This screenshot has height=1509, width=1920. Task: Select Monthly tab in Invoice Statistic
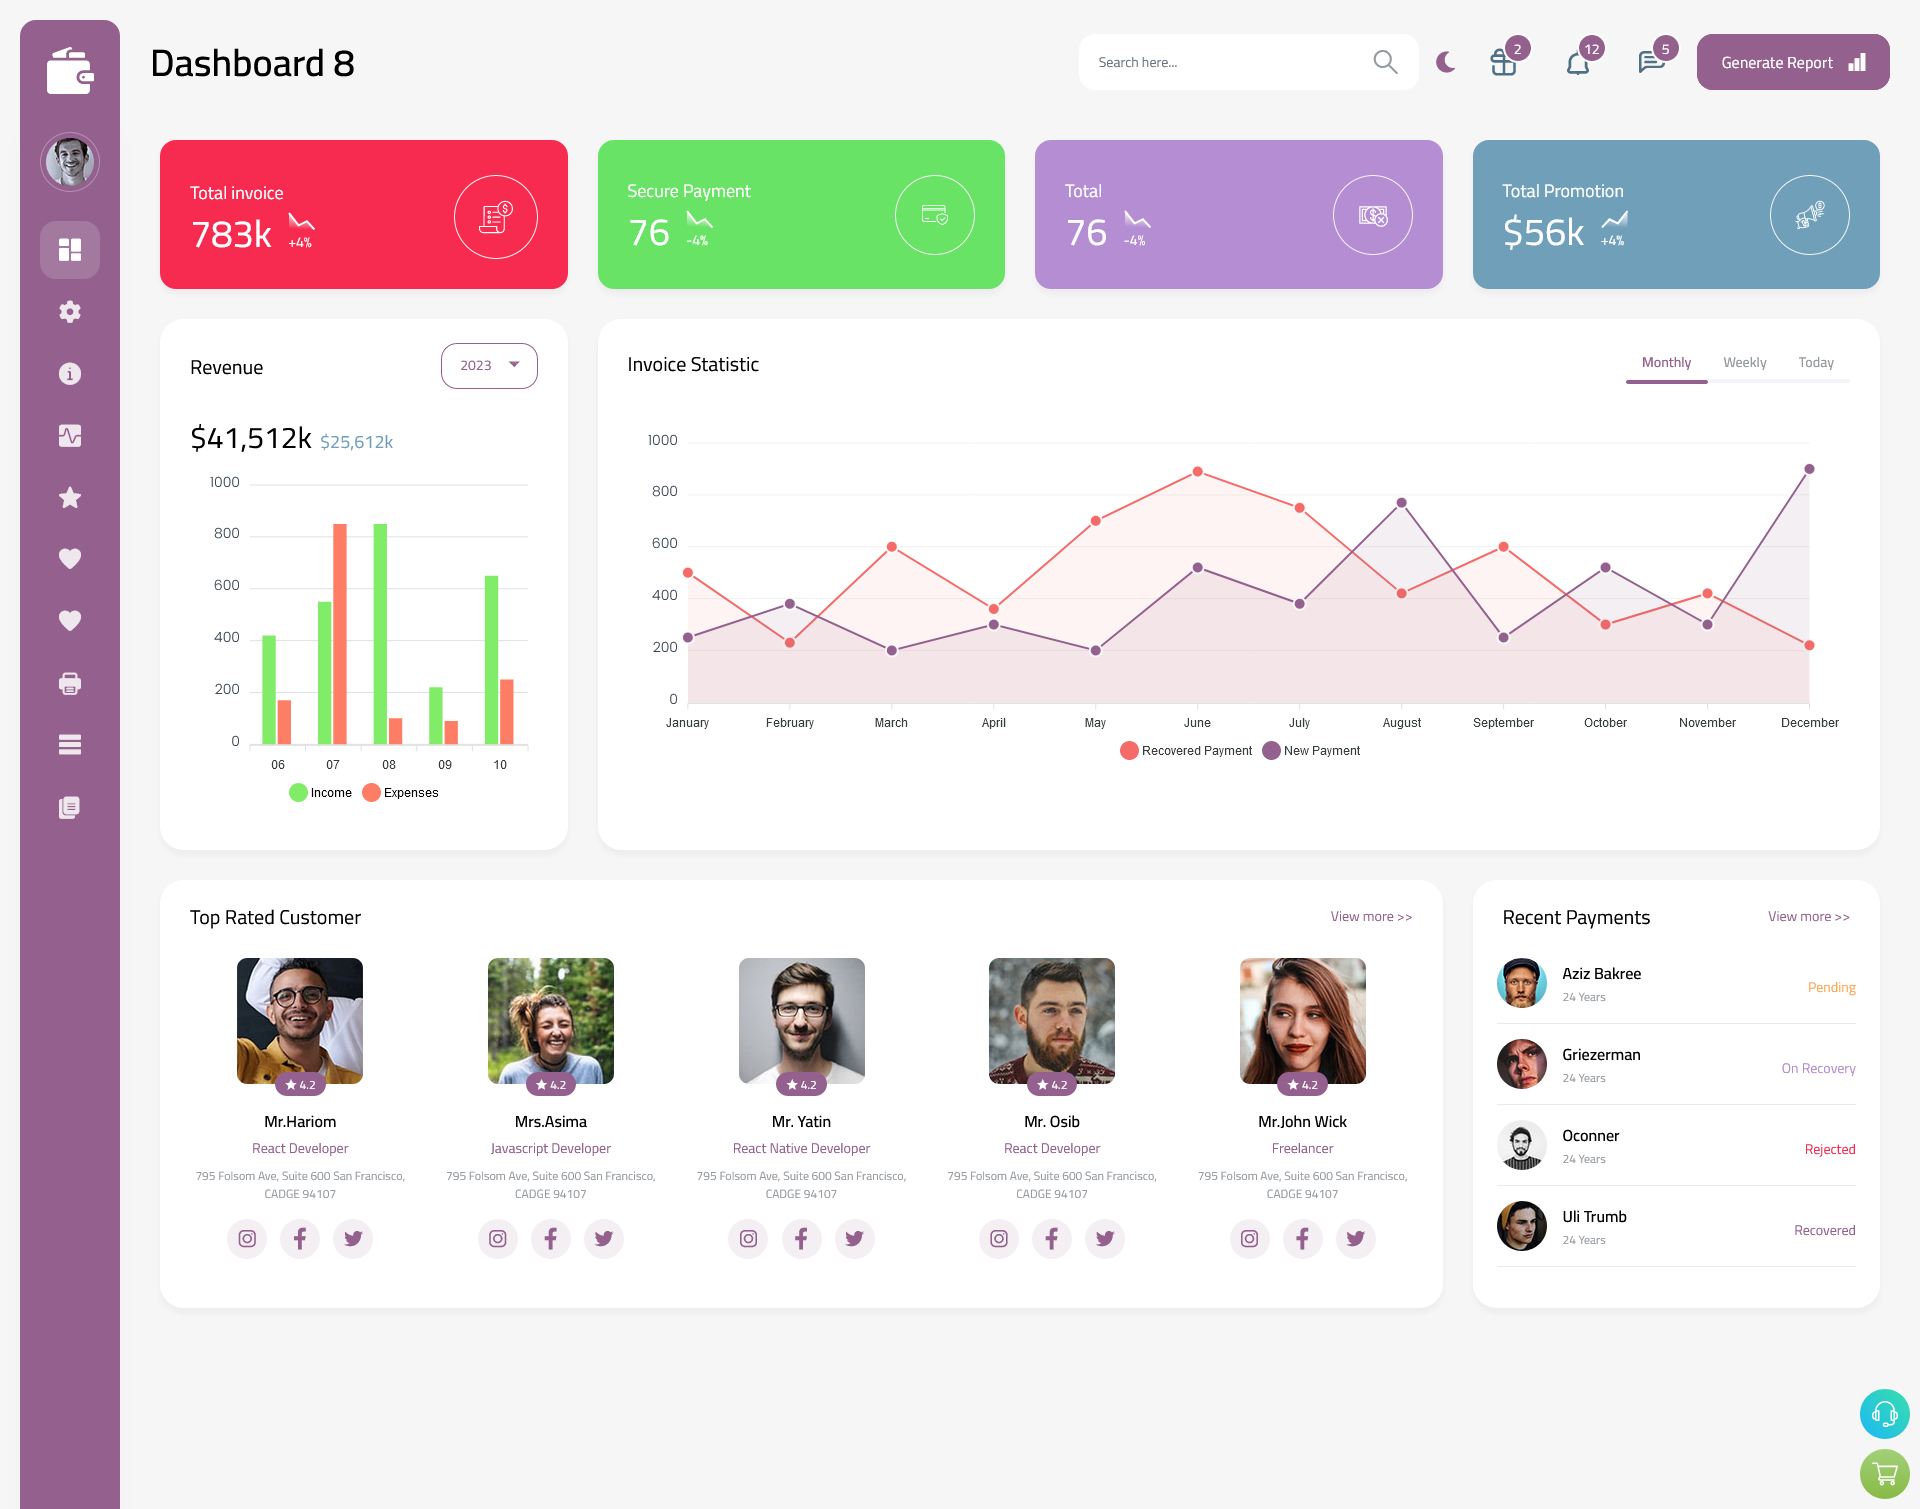point(1664,362)
